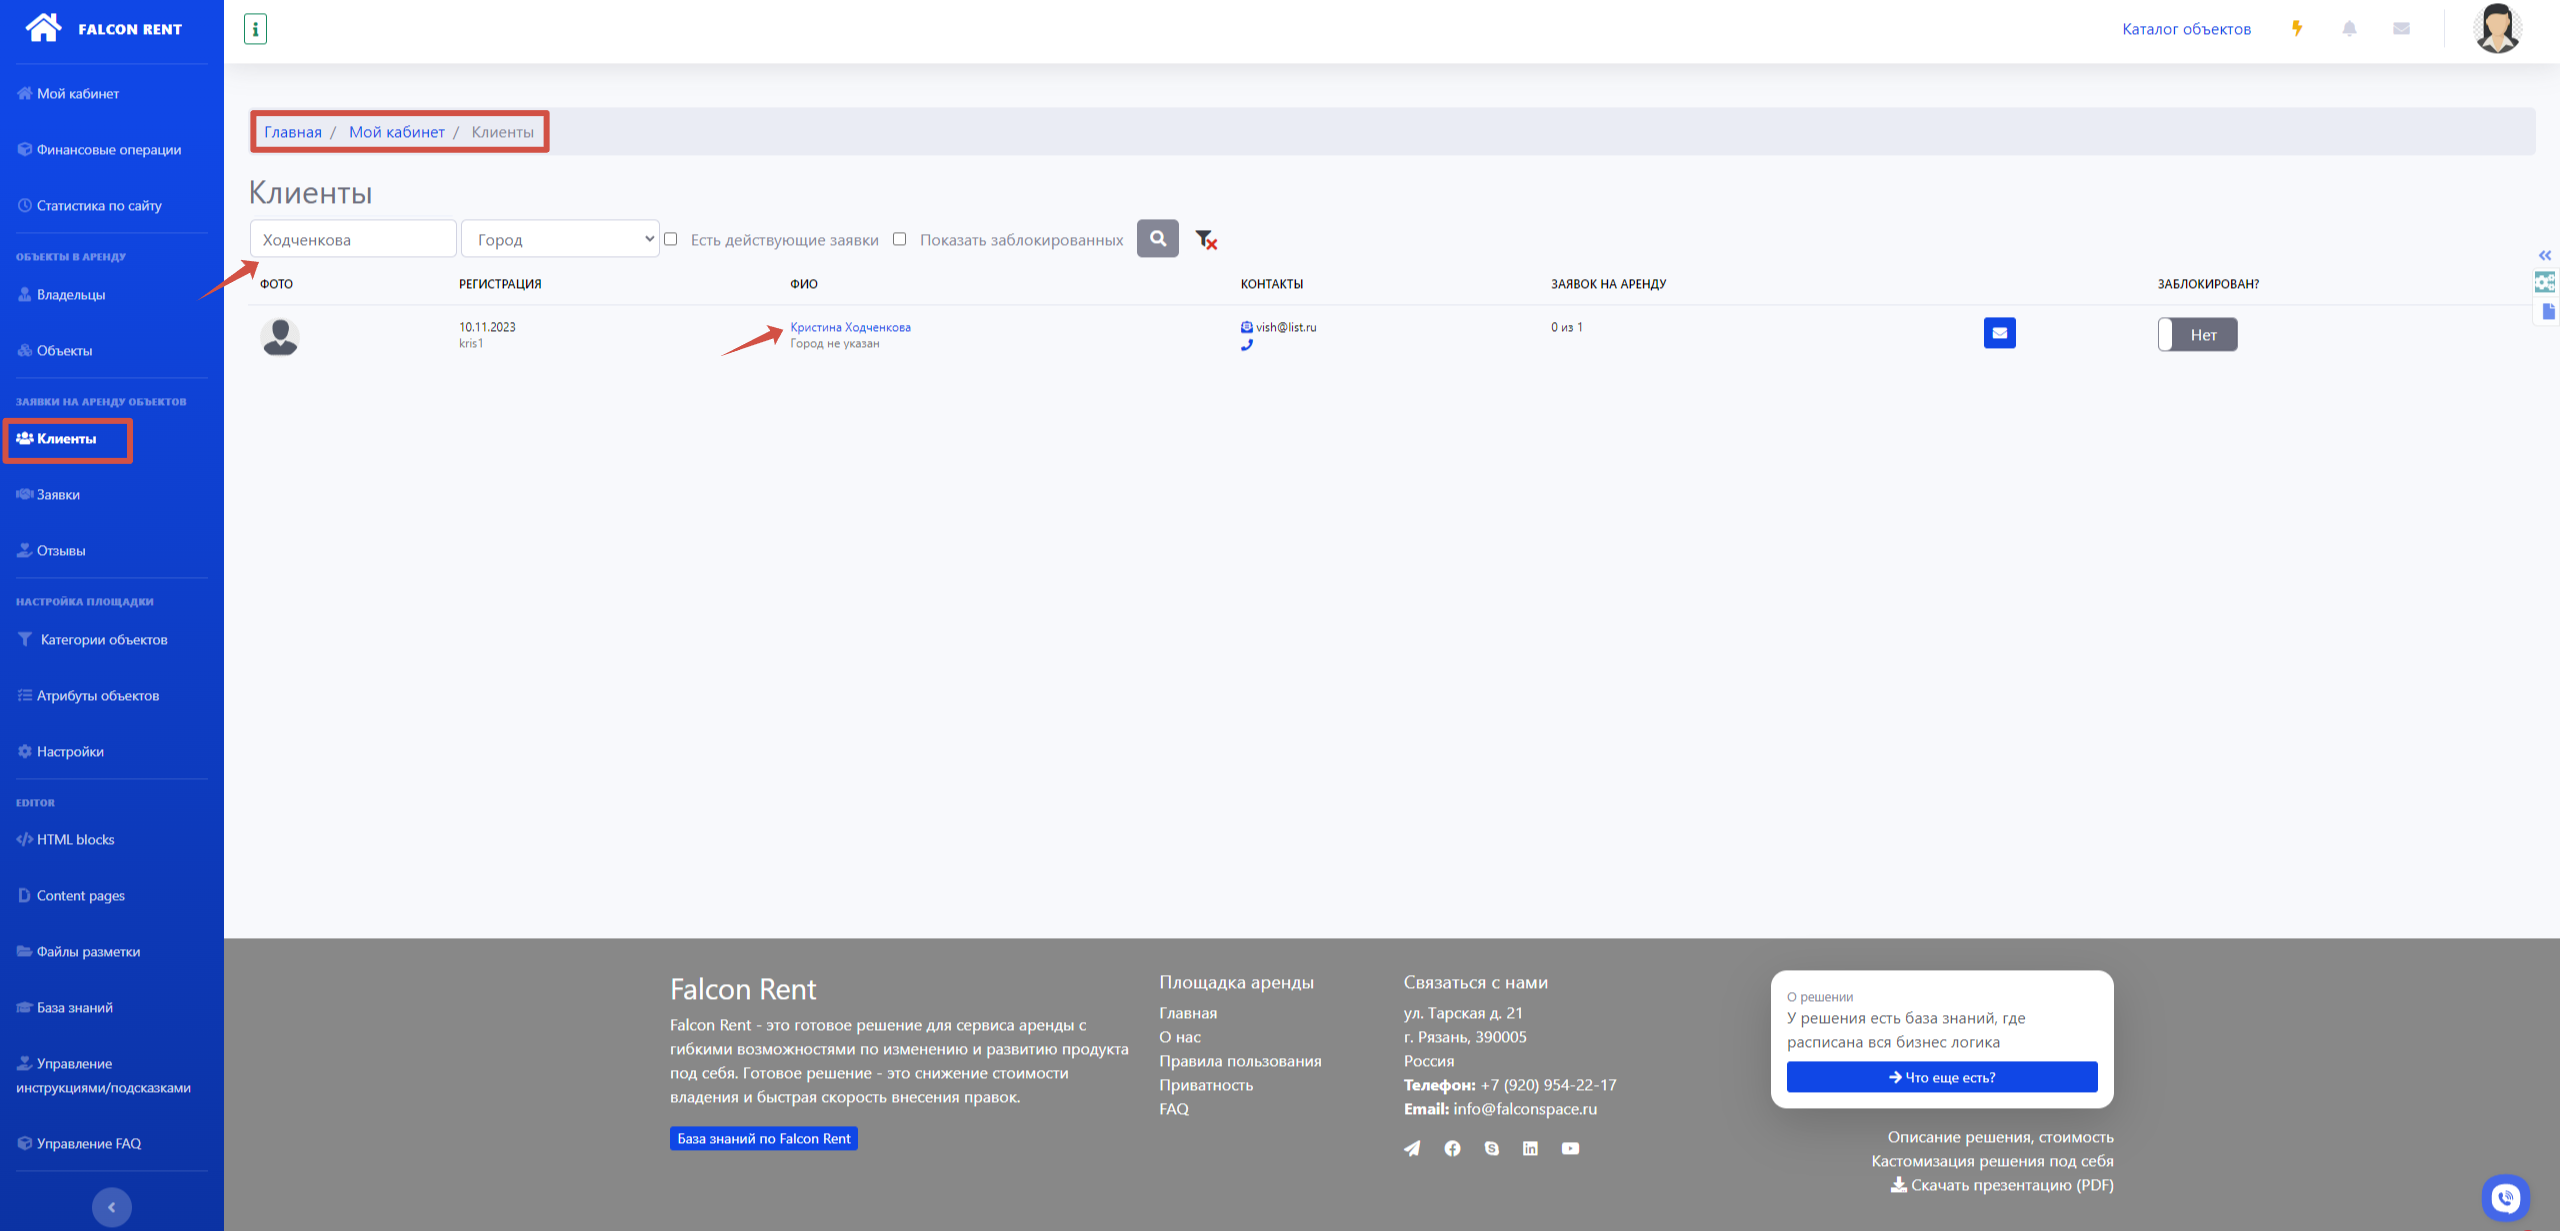Open the 'Город' dropdown
The width and height of the screenshot is (2560, 1231).
pos(560,239)
